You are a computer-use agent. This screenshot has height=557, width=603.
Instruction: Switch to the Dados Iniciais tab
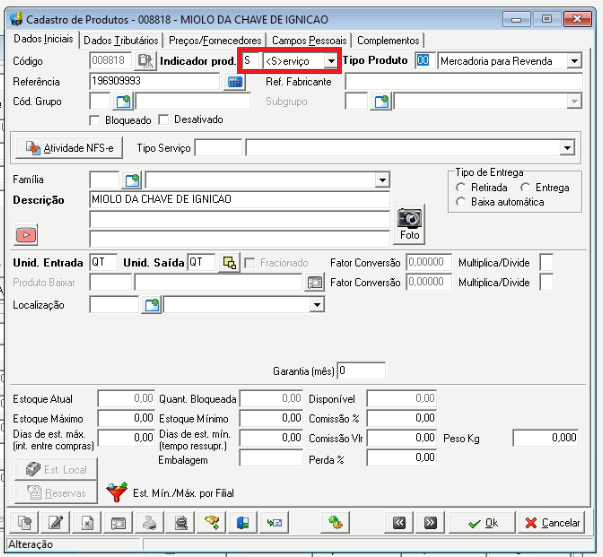click(43, 39)
